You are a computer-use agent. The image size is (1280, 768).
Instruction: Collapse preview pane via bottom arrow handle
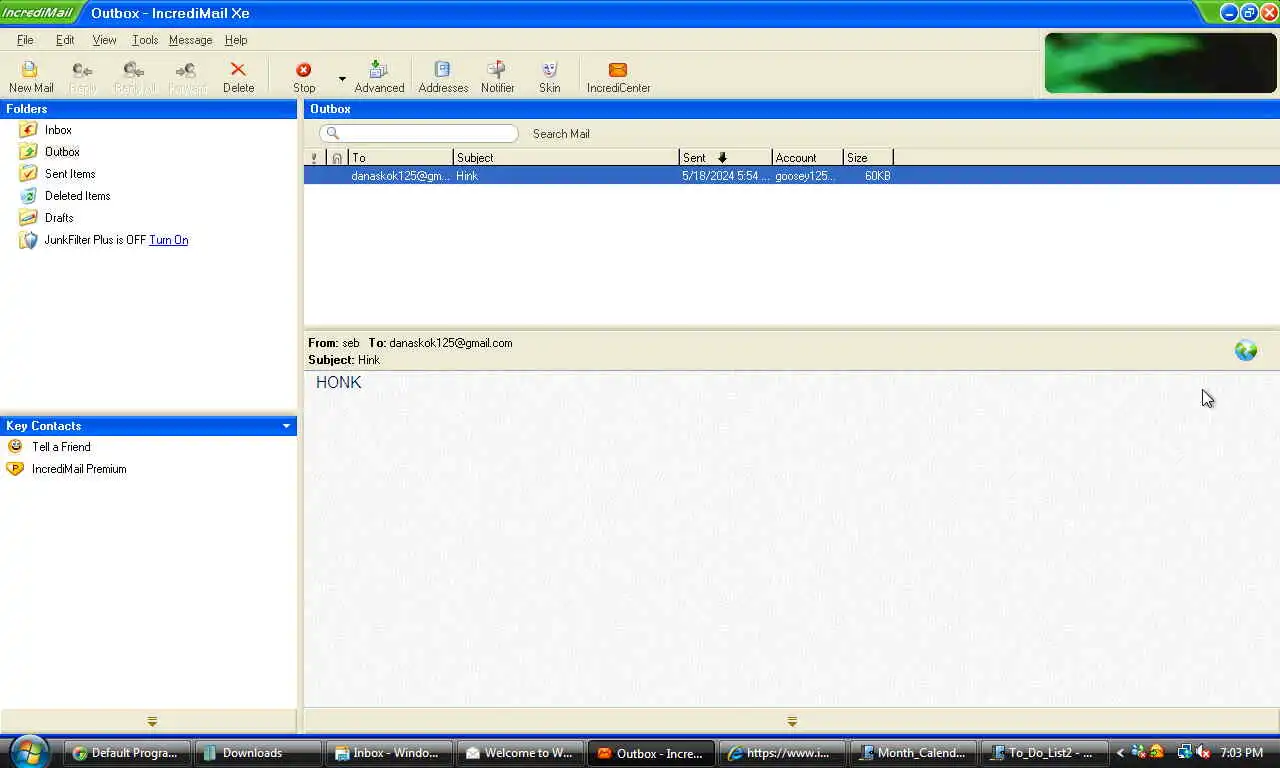(792, 721)
